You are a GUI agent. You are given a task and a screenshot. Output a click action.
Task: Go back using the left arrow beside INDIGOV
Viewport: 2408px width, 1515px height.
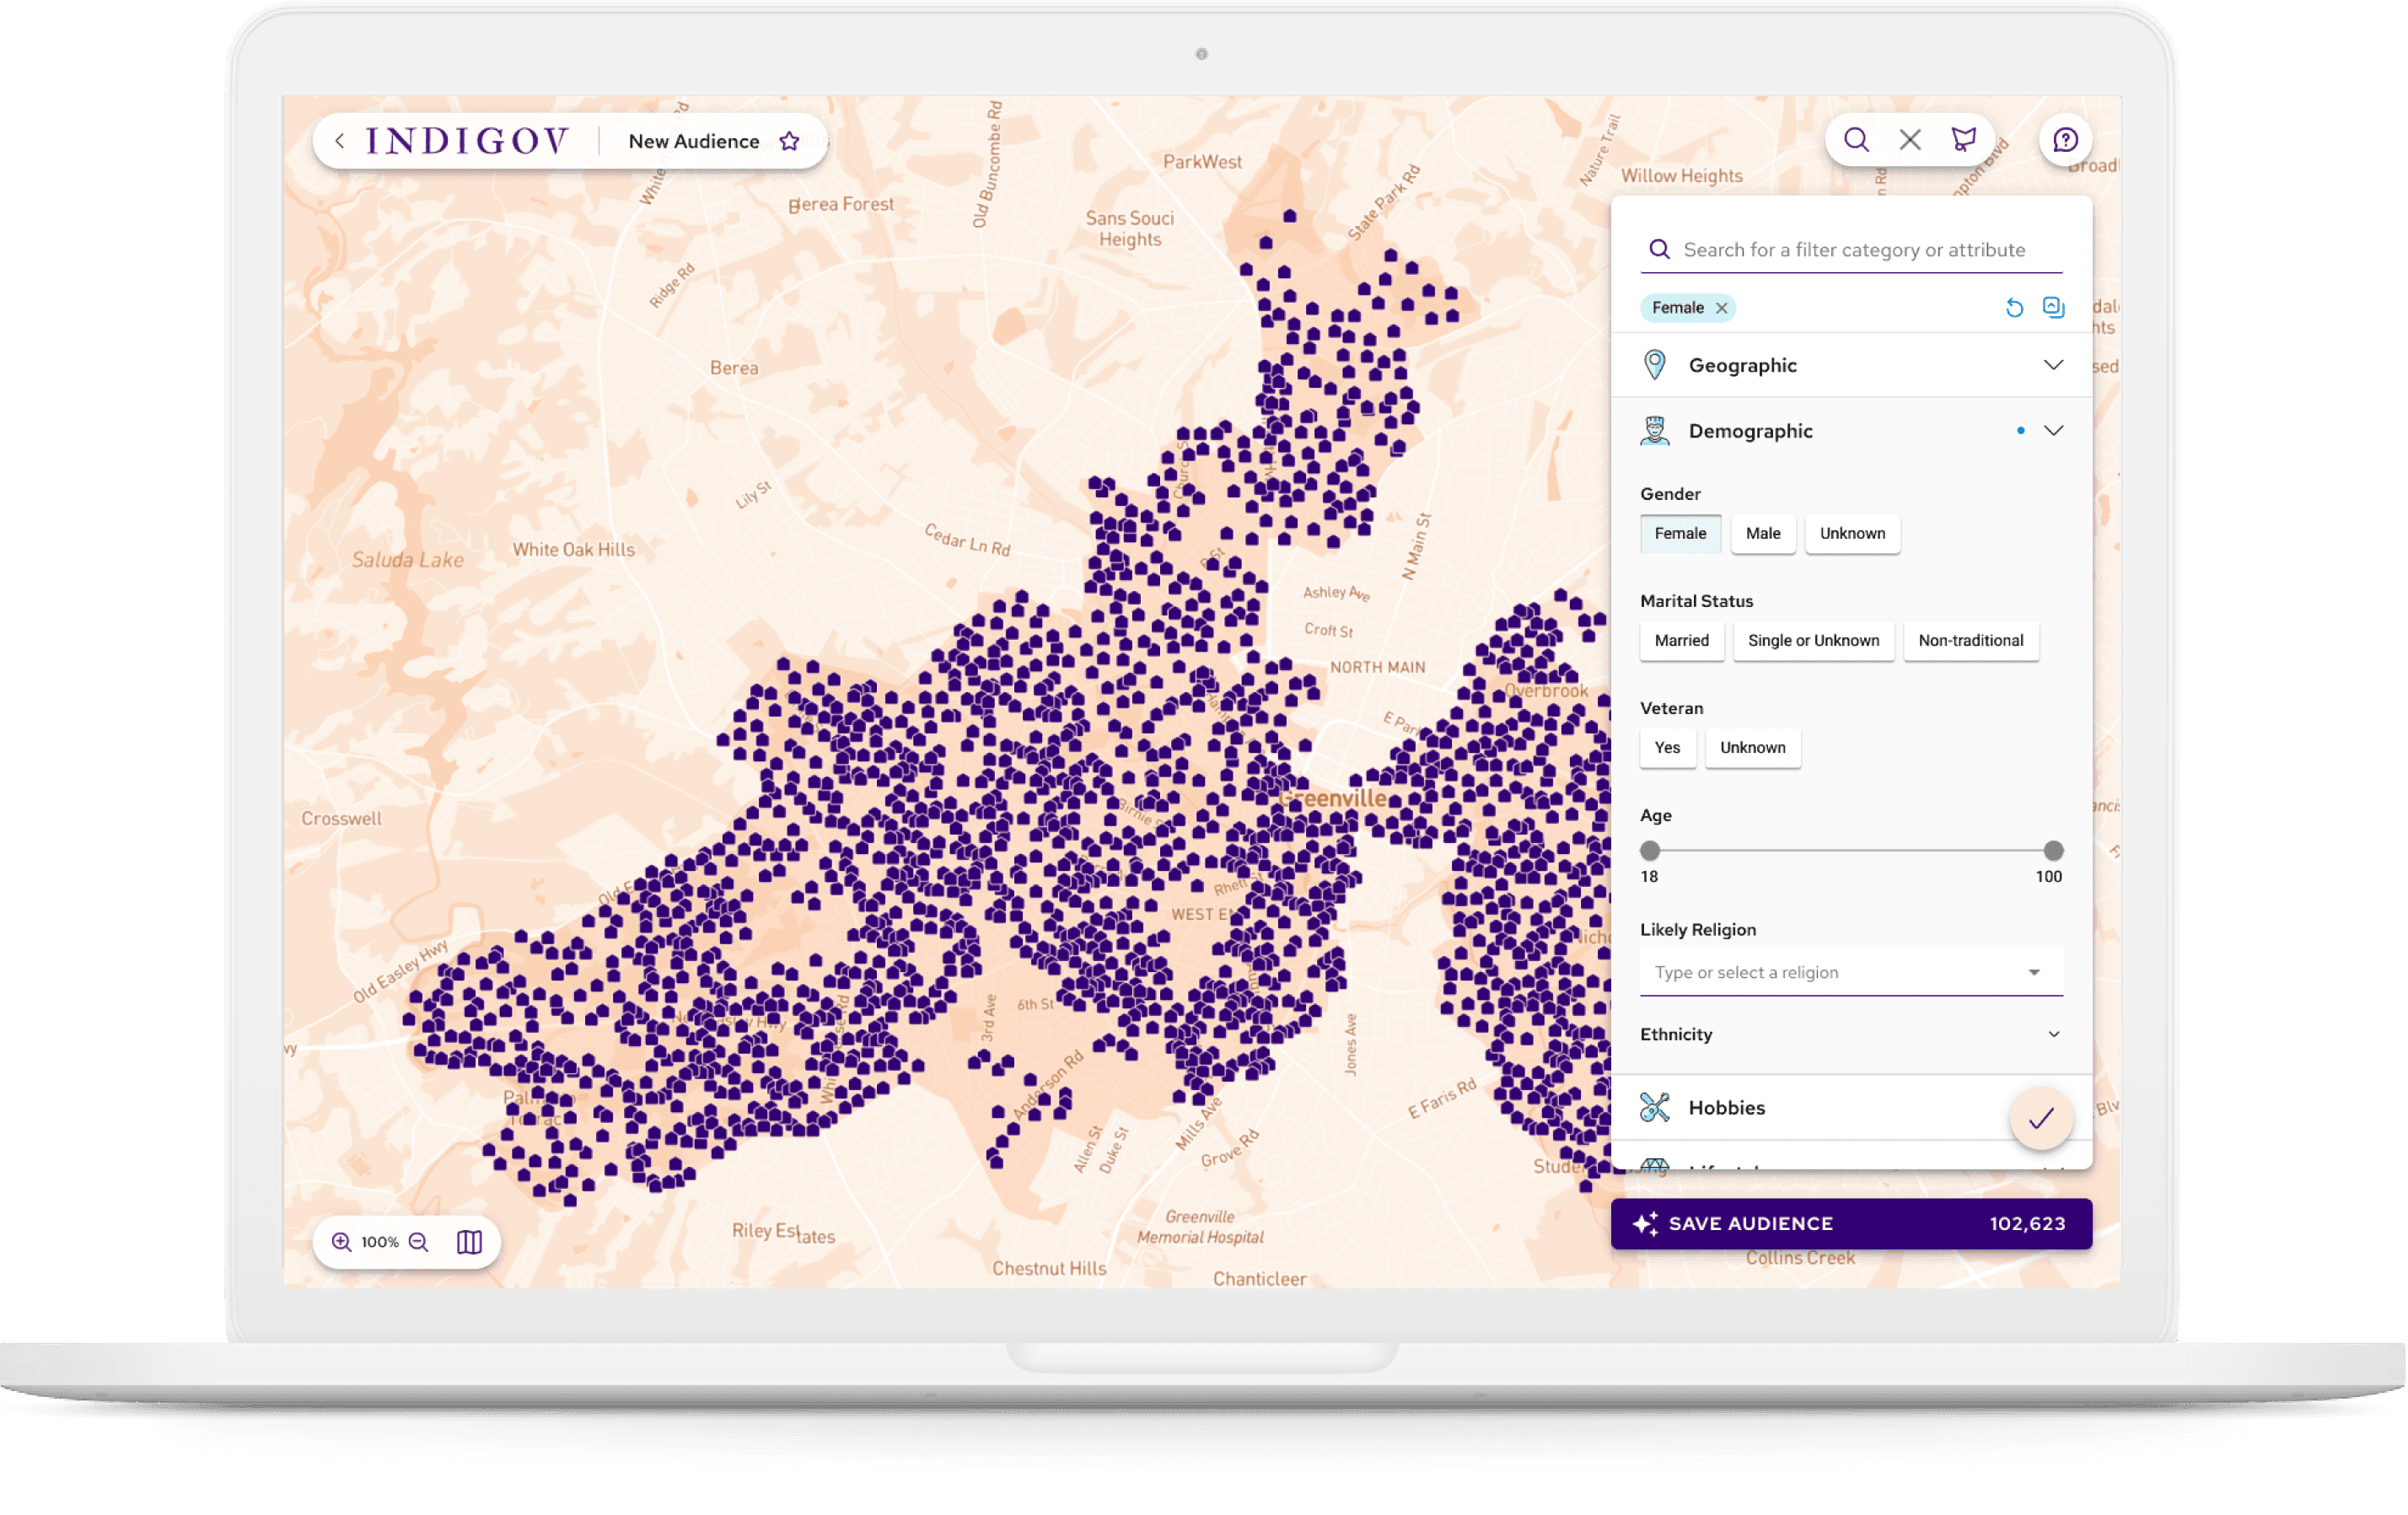(340, 141)
